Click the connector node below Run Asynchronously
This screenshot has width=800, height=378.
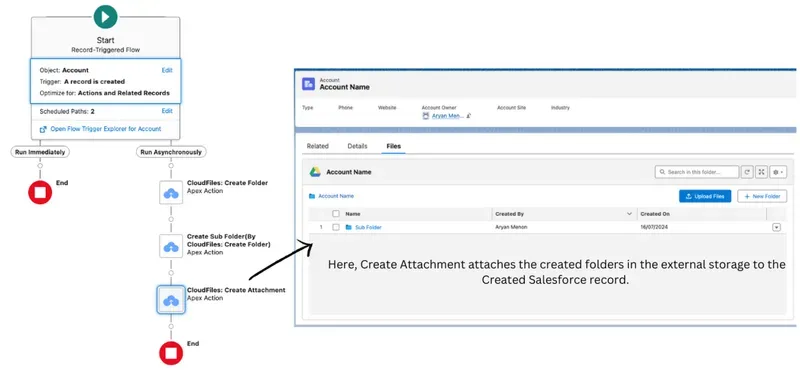(171, 166)
